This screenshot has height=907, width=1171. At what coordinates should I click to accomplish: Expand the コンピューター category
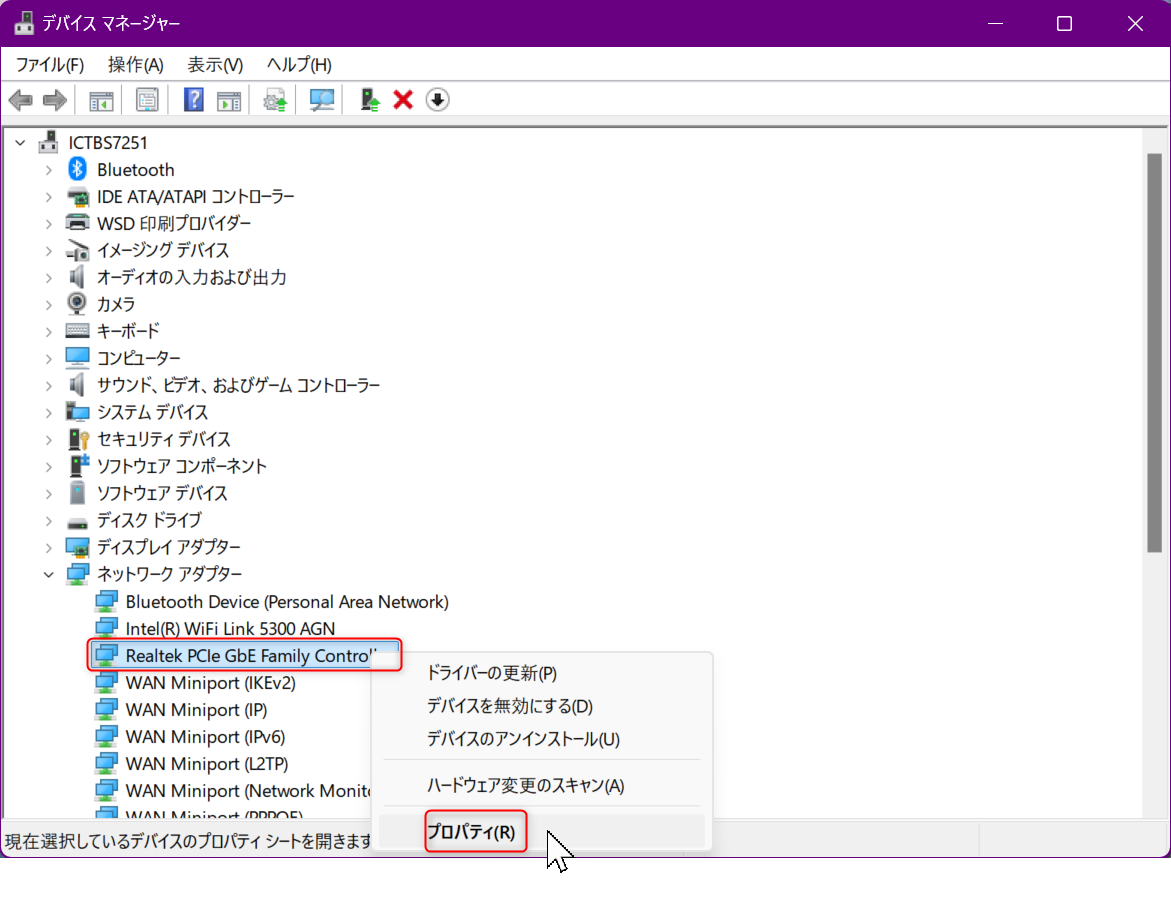coord(49,359)
